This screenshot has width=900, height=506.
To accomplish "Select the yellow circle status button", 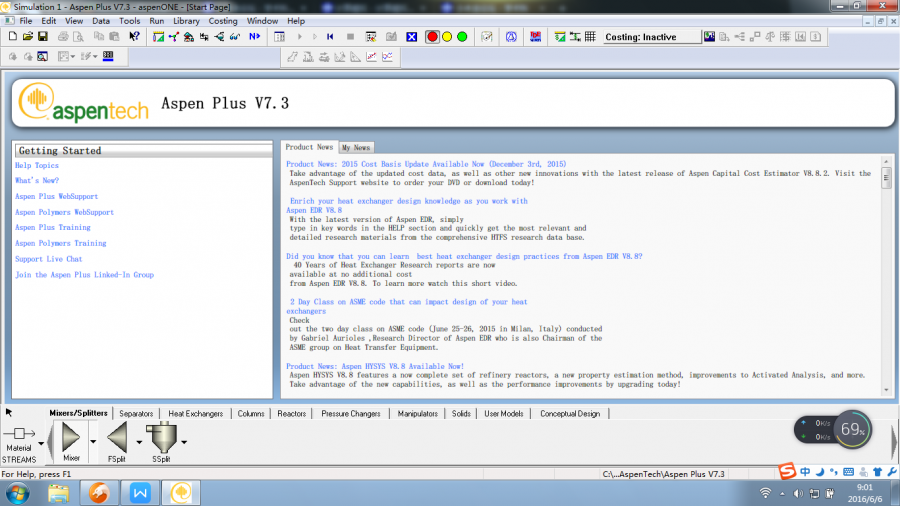I will pyautogui.click(x=447, y=37).
